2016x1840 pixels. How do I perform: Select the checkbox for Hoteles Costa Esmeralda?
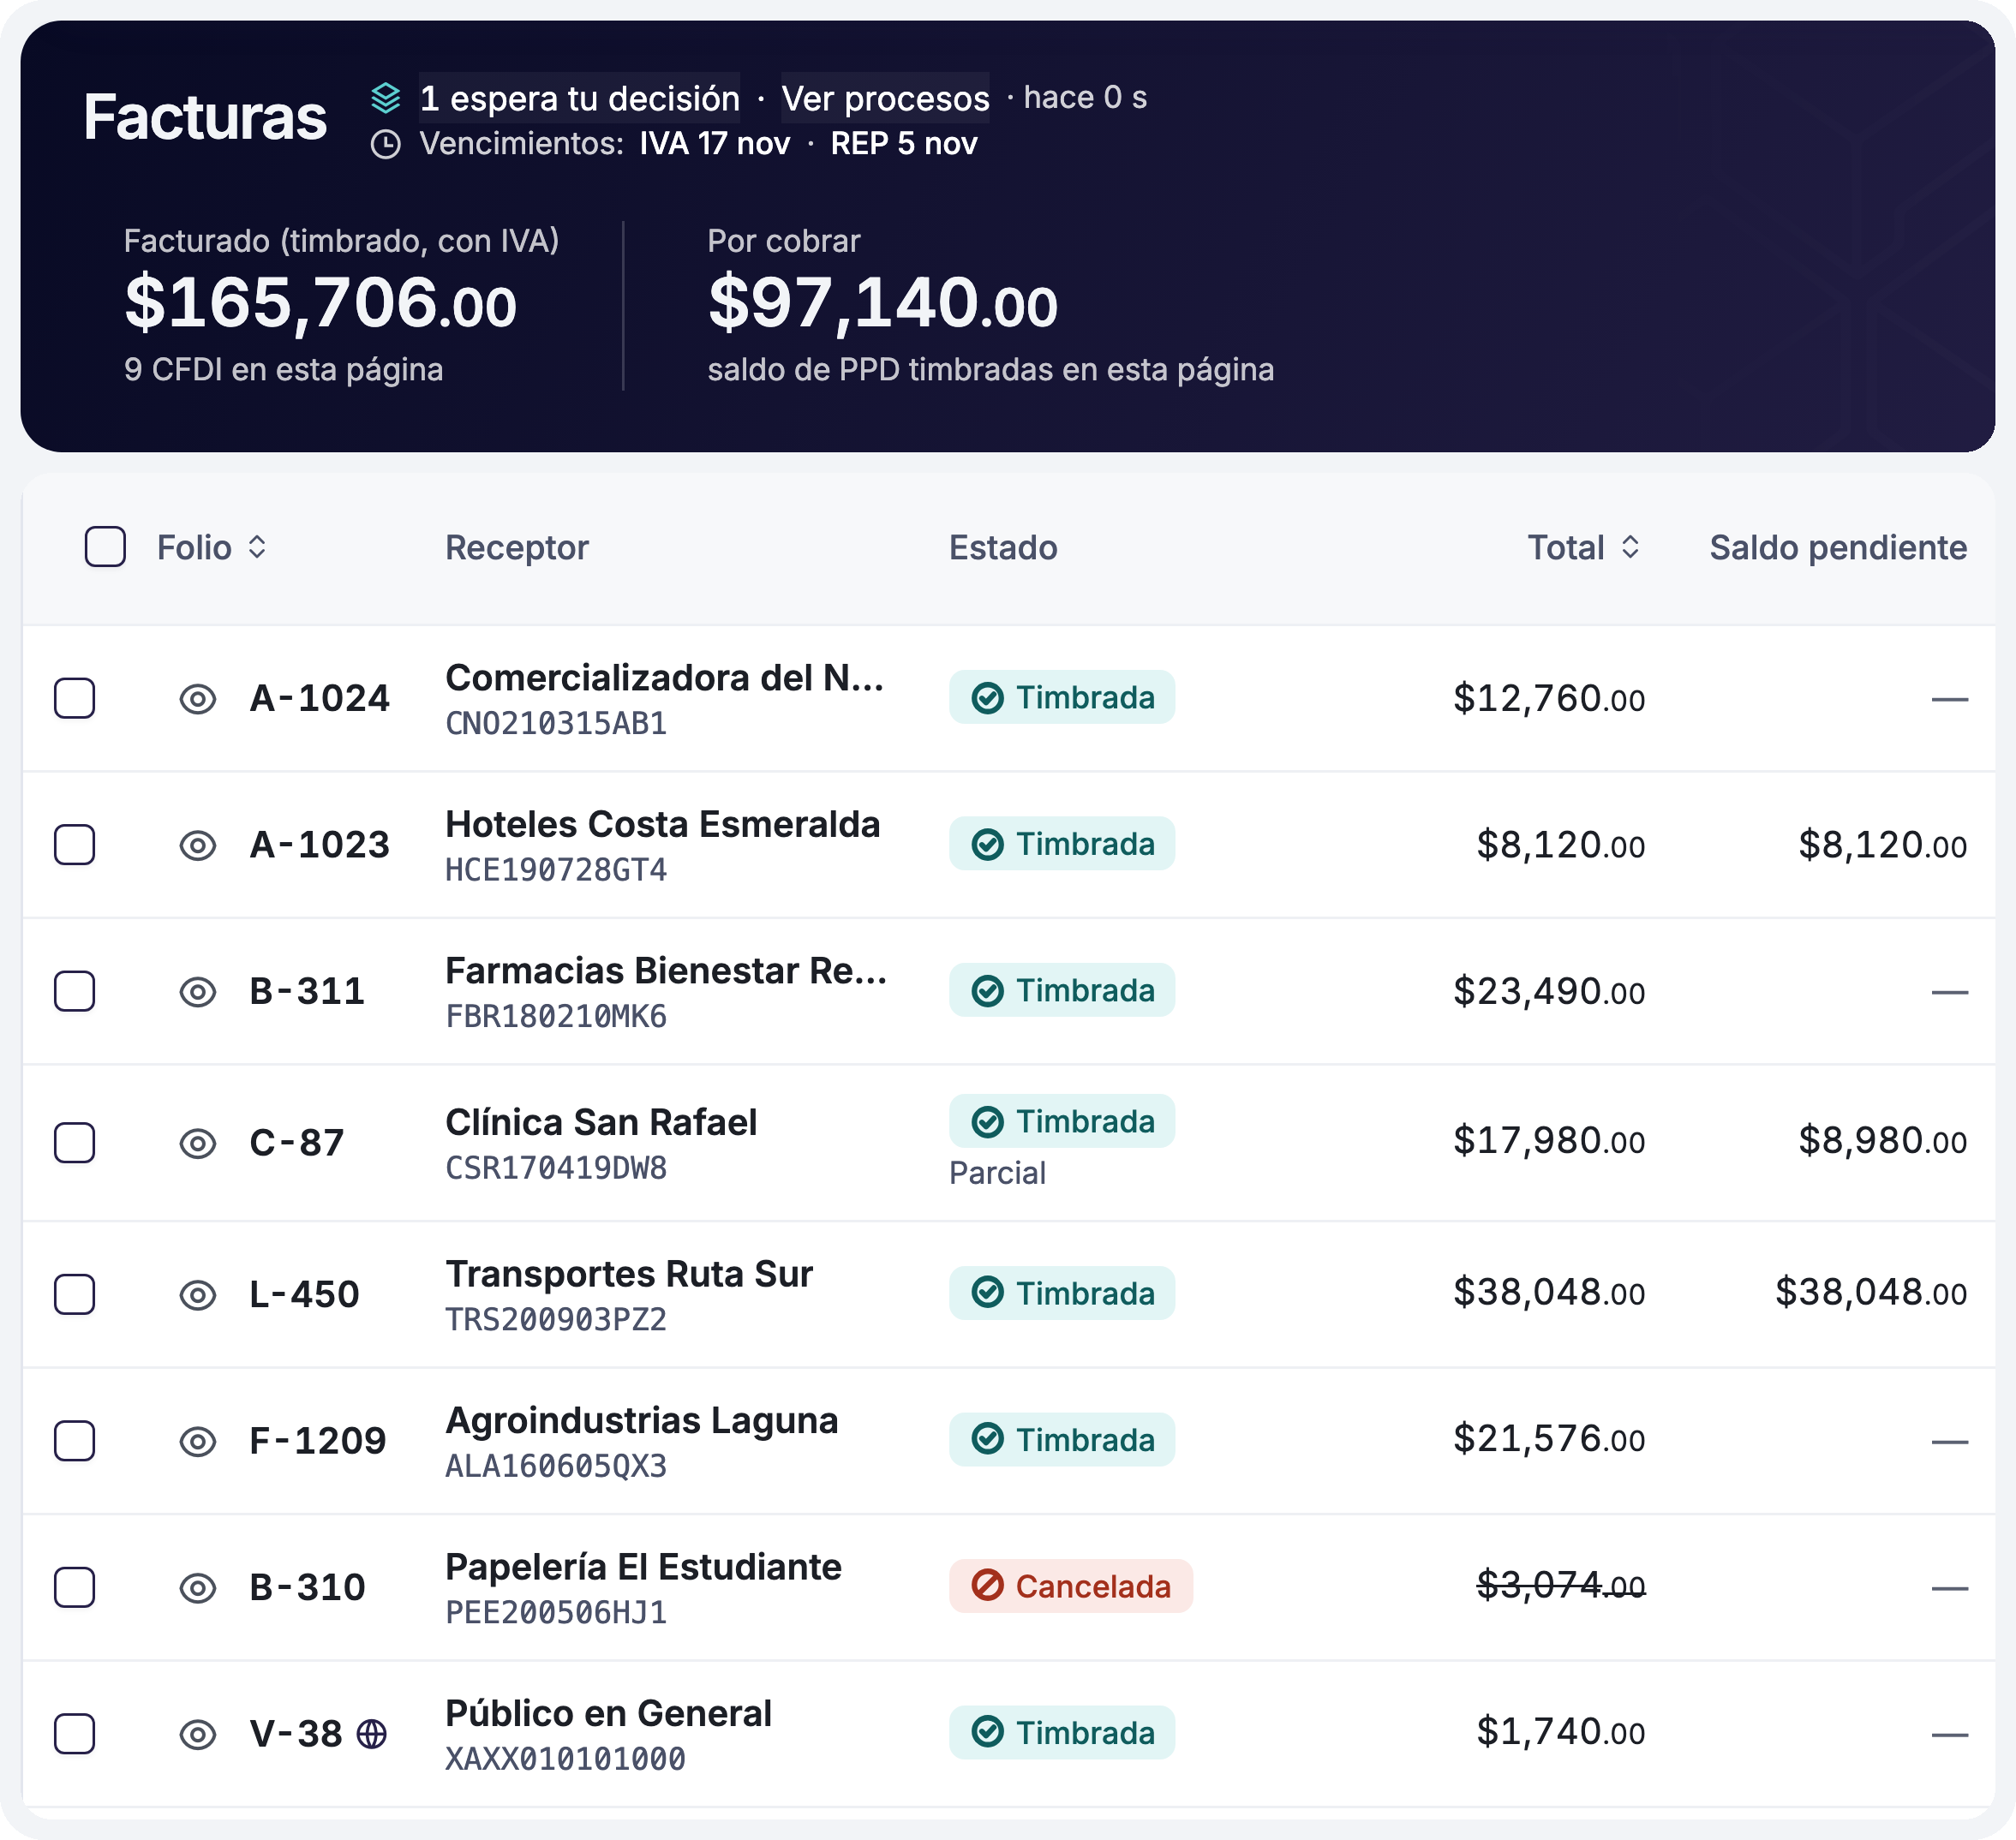click(x=75, y=845)
